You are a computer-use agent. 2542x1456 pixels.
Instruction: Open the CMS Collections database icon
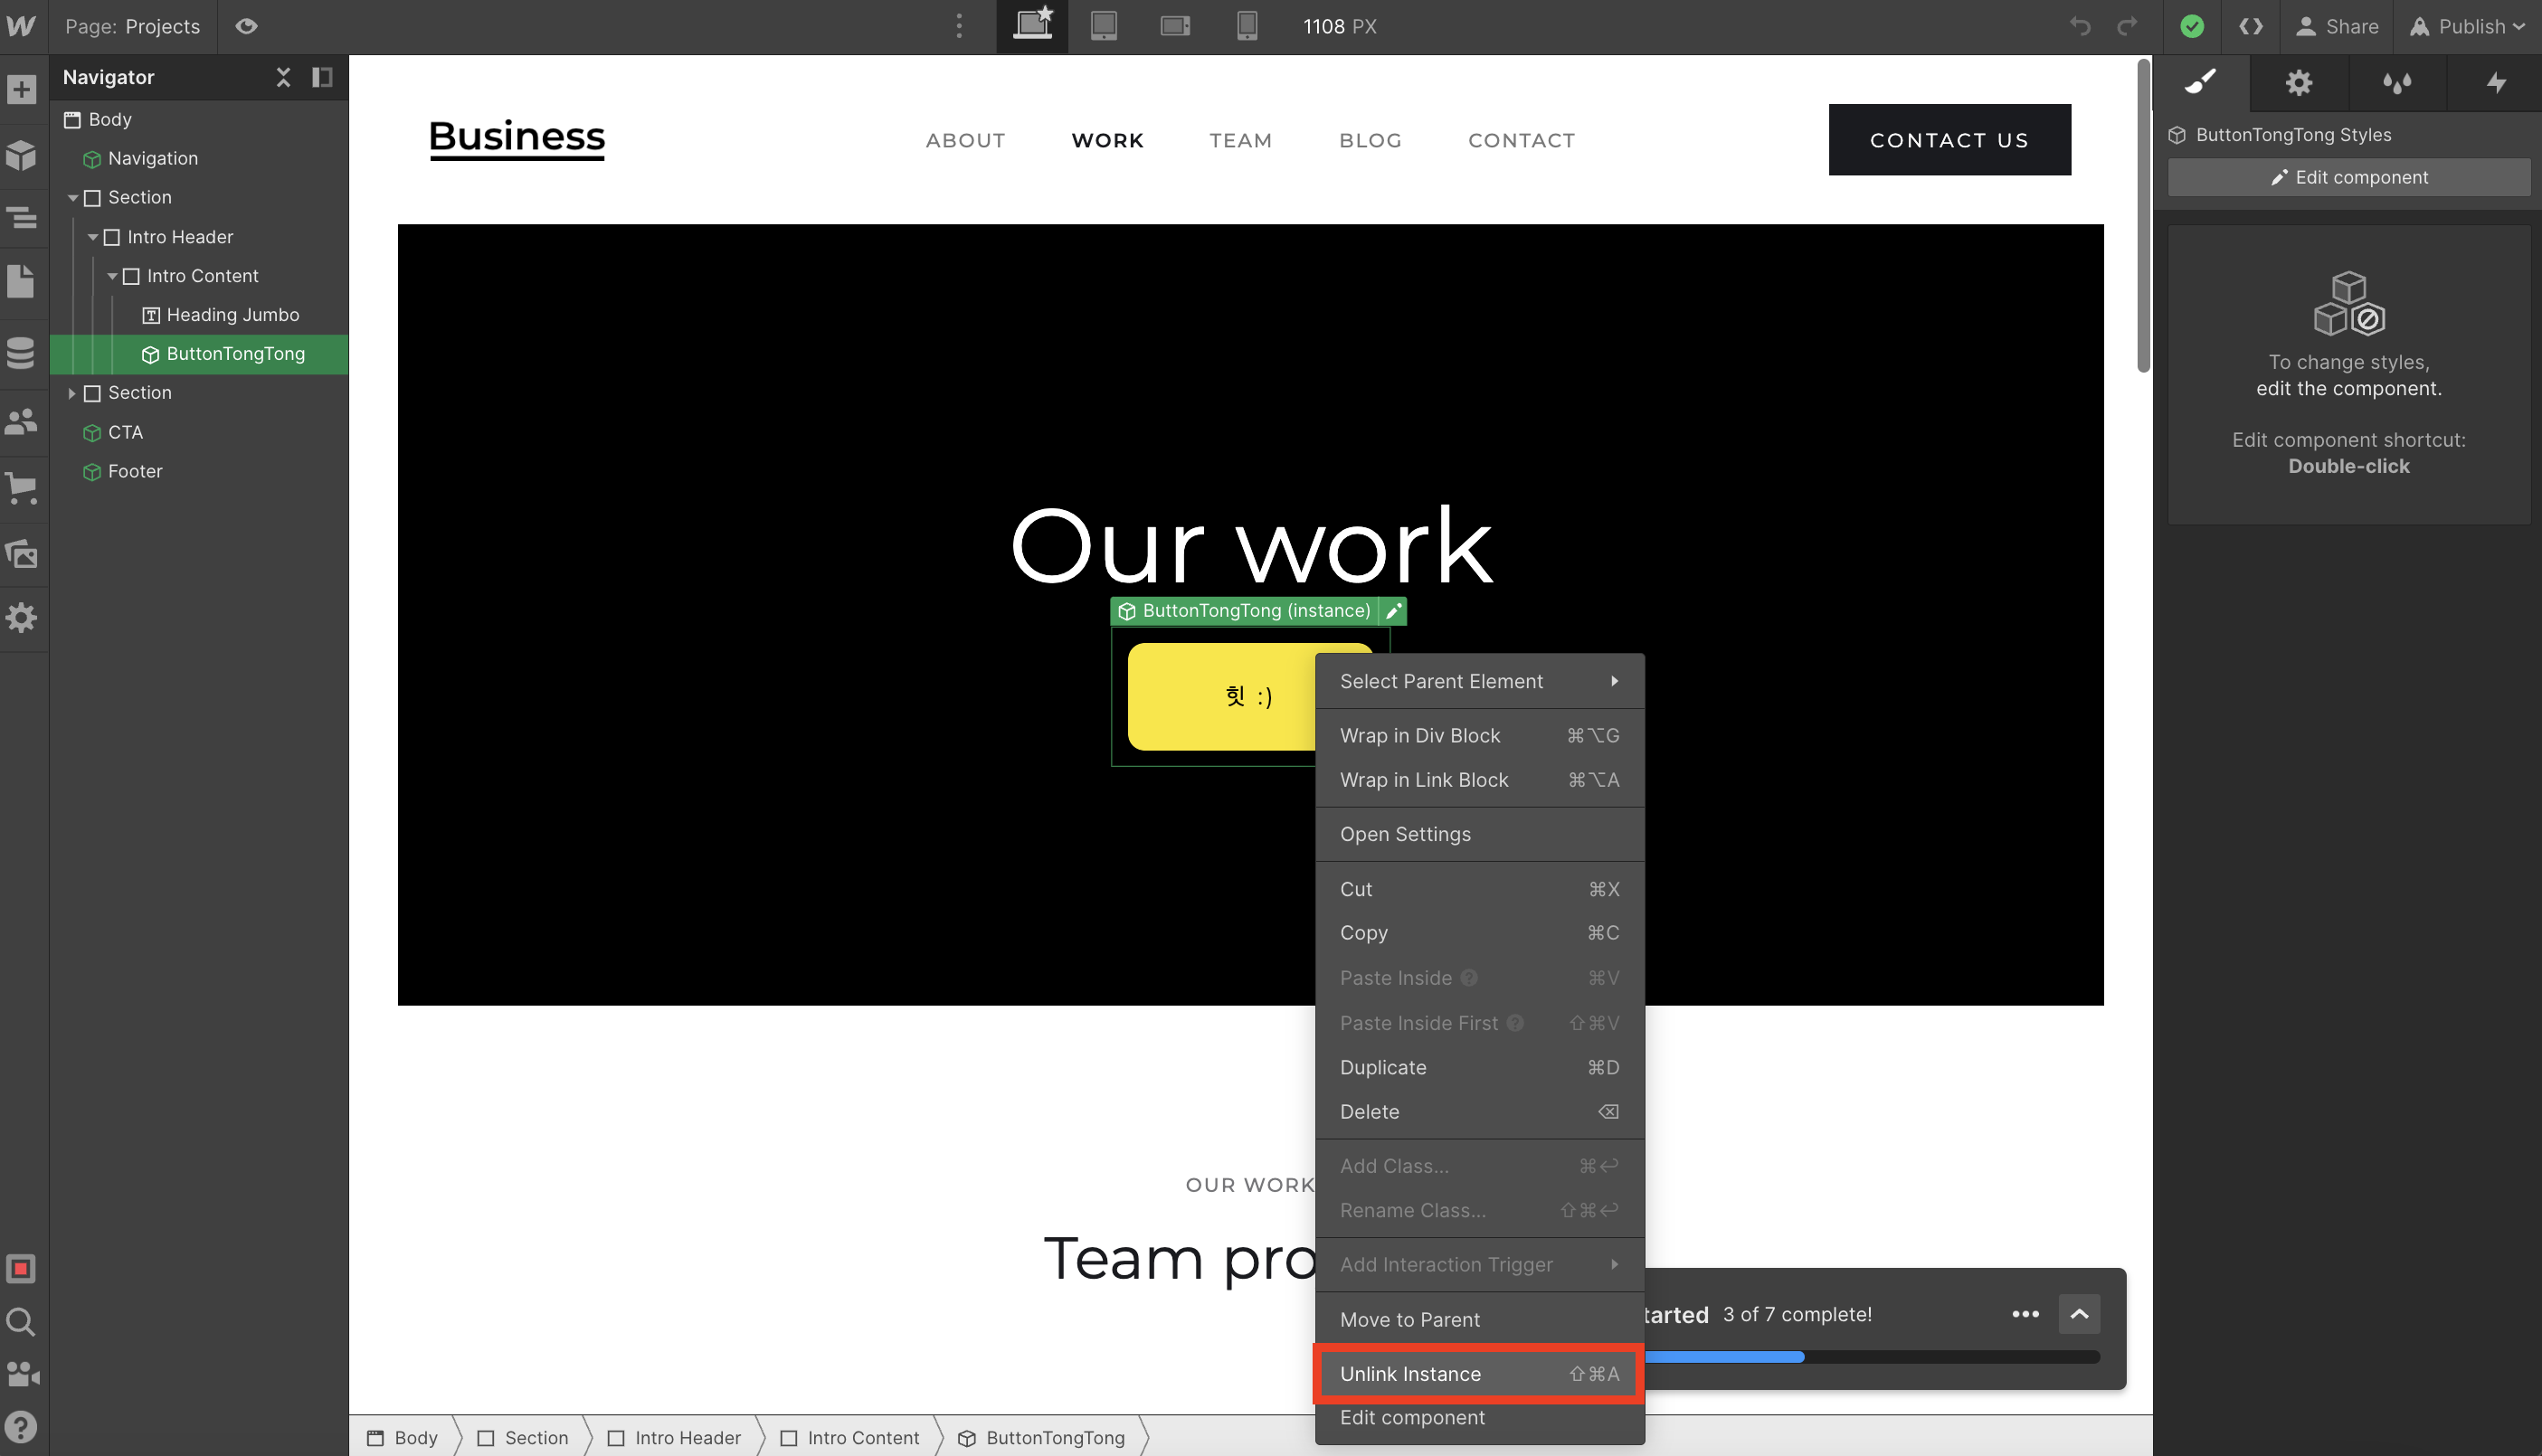click(22, 352)
